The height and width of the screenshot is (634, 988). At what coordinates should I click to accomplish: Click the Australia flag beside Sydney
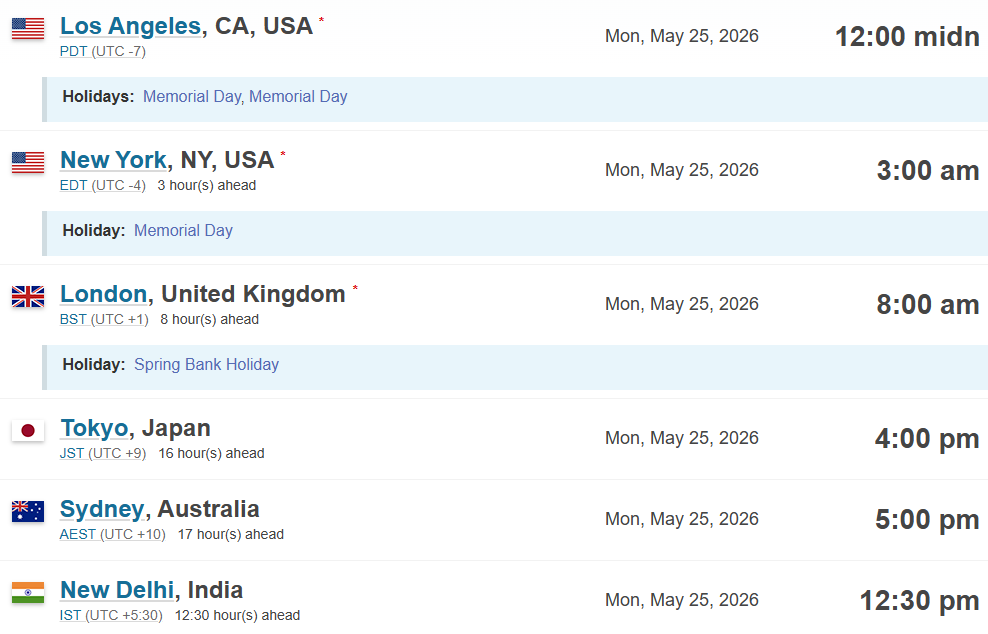[x=28, y=511]
